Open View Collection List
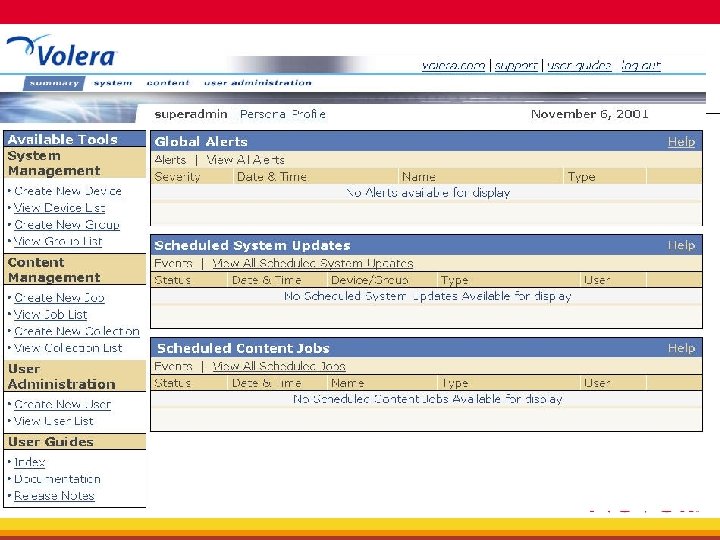The height and width of the screenshot is (540, 720). pyautogui.click(x=68, y=348)
